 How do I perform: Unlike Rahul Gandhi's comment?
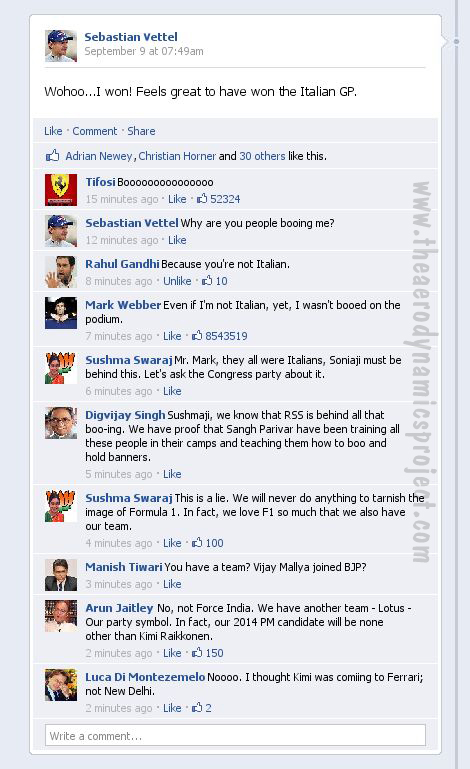pyautogui.click(x=177, y=281)
